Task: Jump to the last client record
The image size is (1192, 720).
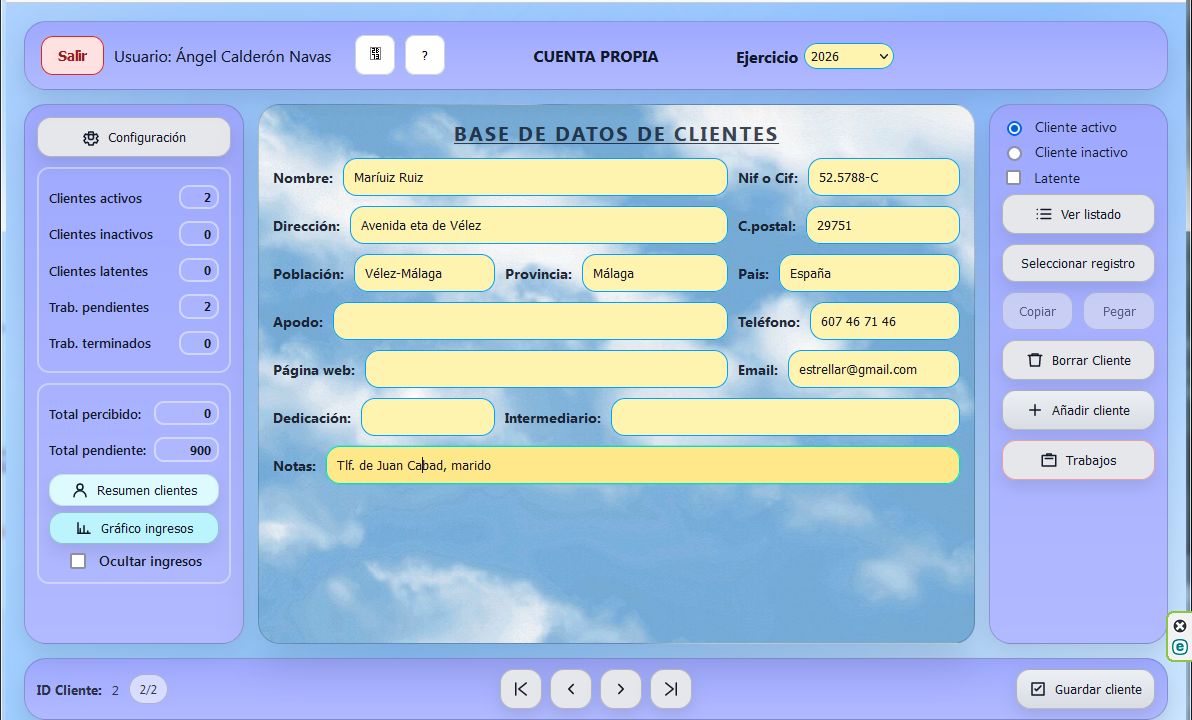Action: [671, 689]
